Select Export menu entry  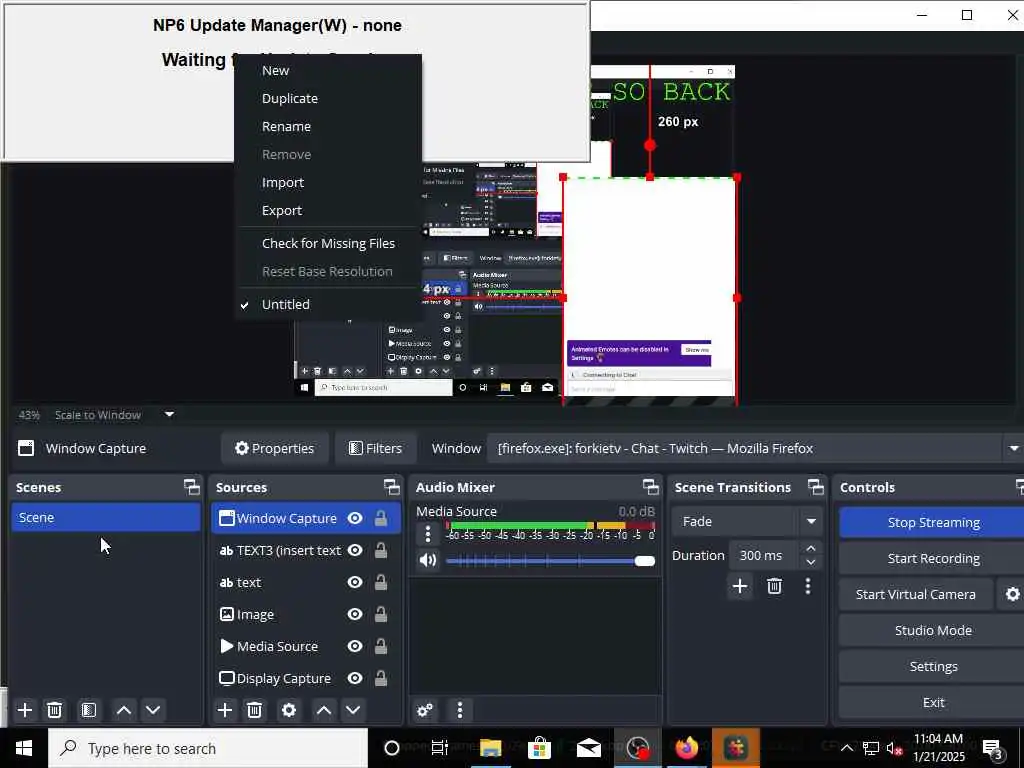point(281,211)
